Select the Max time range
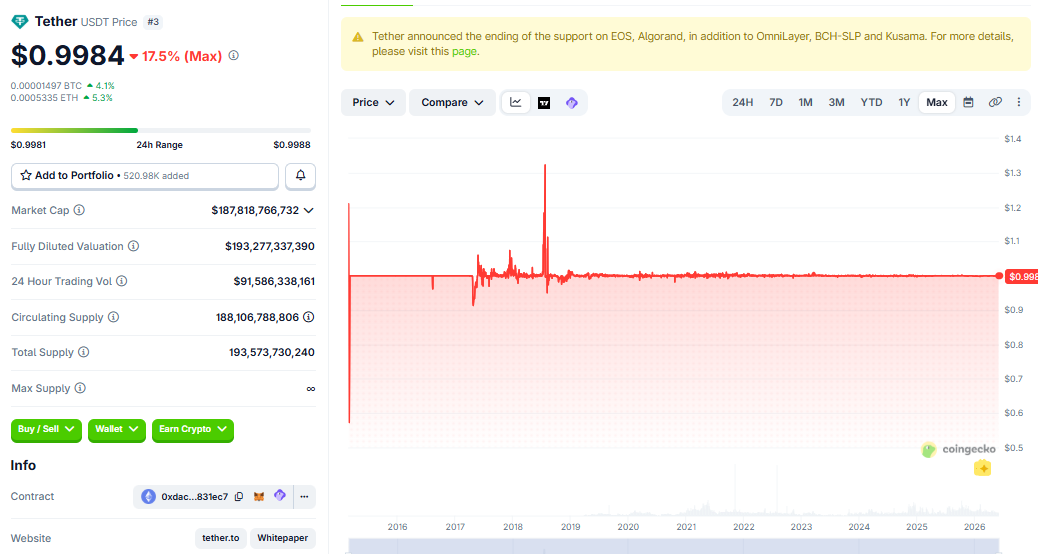The height and width of the screenshot is (554, 1038). point(937,102)
